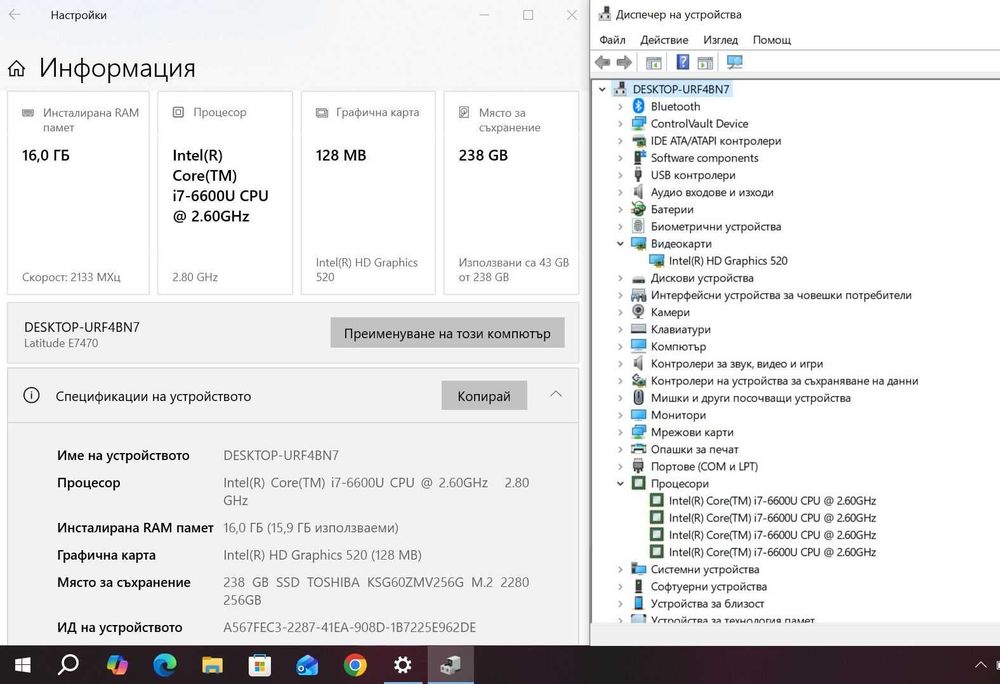Open Microsoft Store from the taskbar
The image size is (1000, 684).
click(x=260, y=665)
